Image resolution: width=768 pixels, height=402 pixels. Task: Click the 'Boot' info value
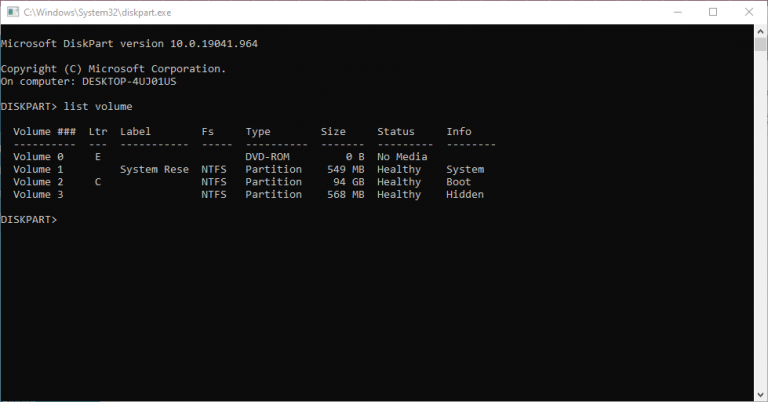click(x=459, y=182)
